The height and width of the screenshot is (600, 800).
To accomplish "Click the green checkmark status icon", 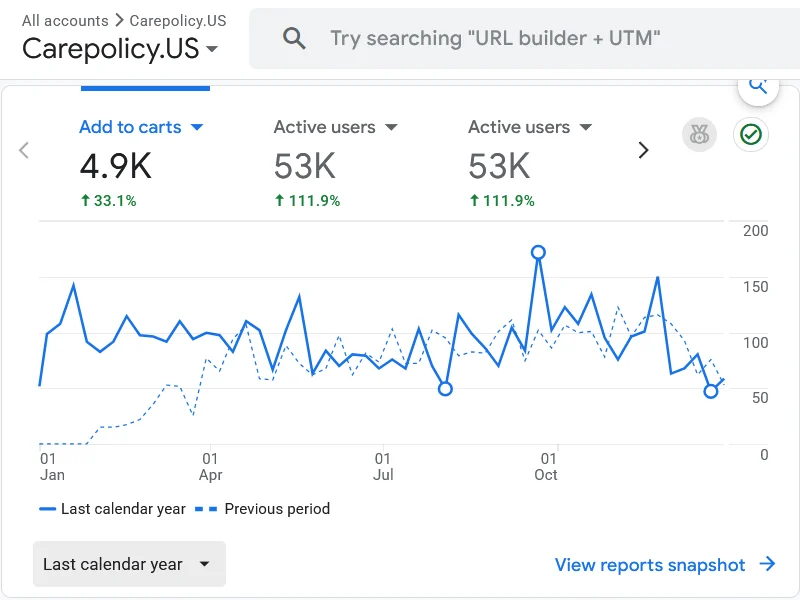I will (751, 135).
